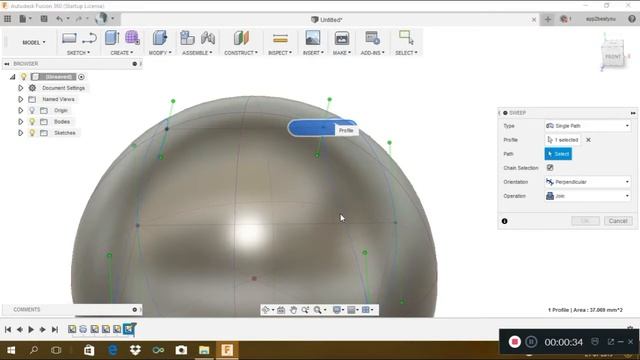This screenshot has width=640, height=360.
Task: Click the Create Sketch icon
Action: [69, 38]
